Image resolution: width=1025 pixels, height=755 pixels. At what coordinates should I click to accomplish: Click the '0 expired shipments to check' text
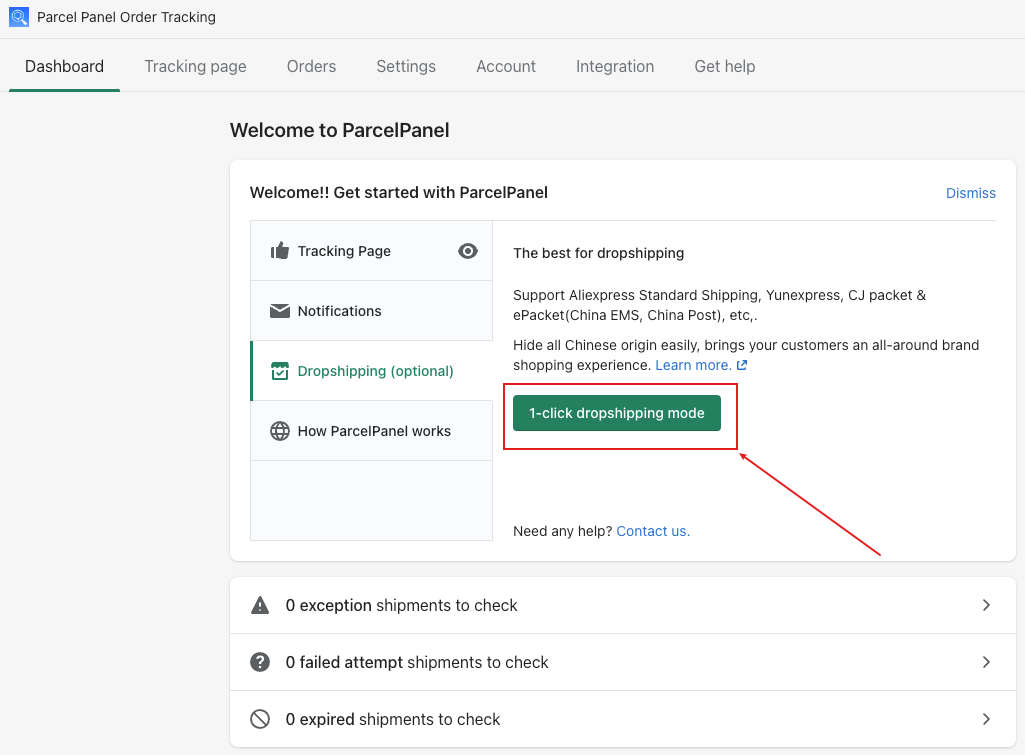[393, 719]
